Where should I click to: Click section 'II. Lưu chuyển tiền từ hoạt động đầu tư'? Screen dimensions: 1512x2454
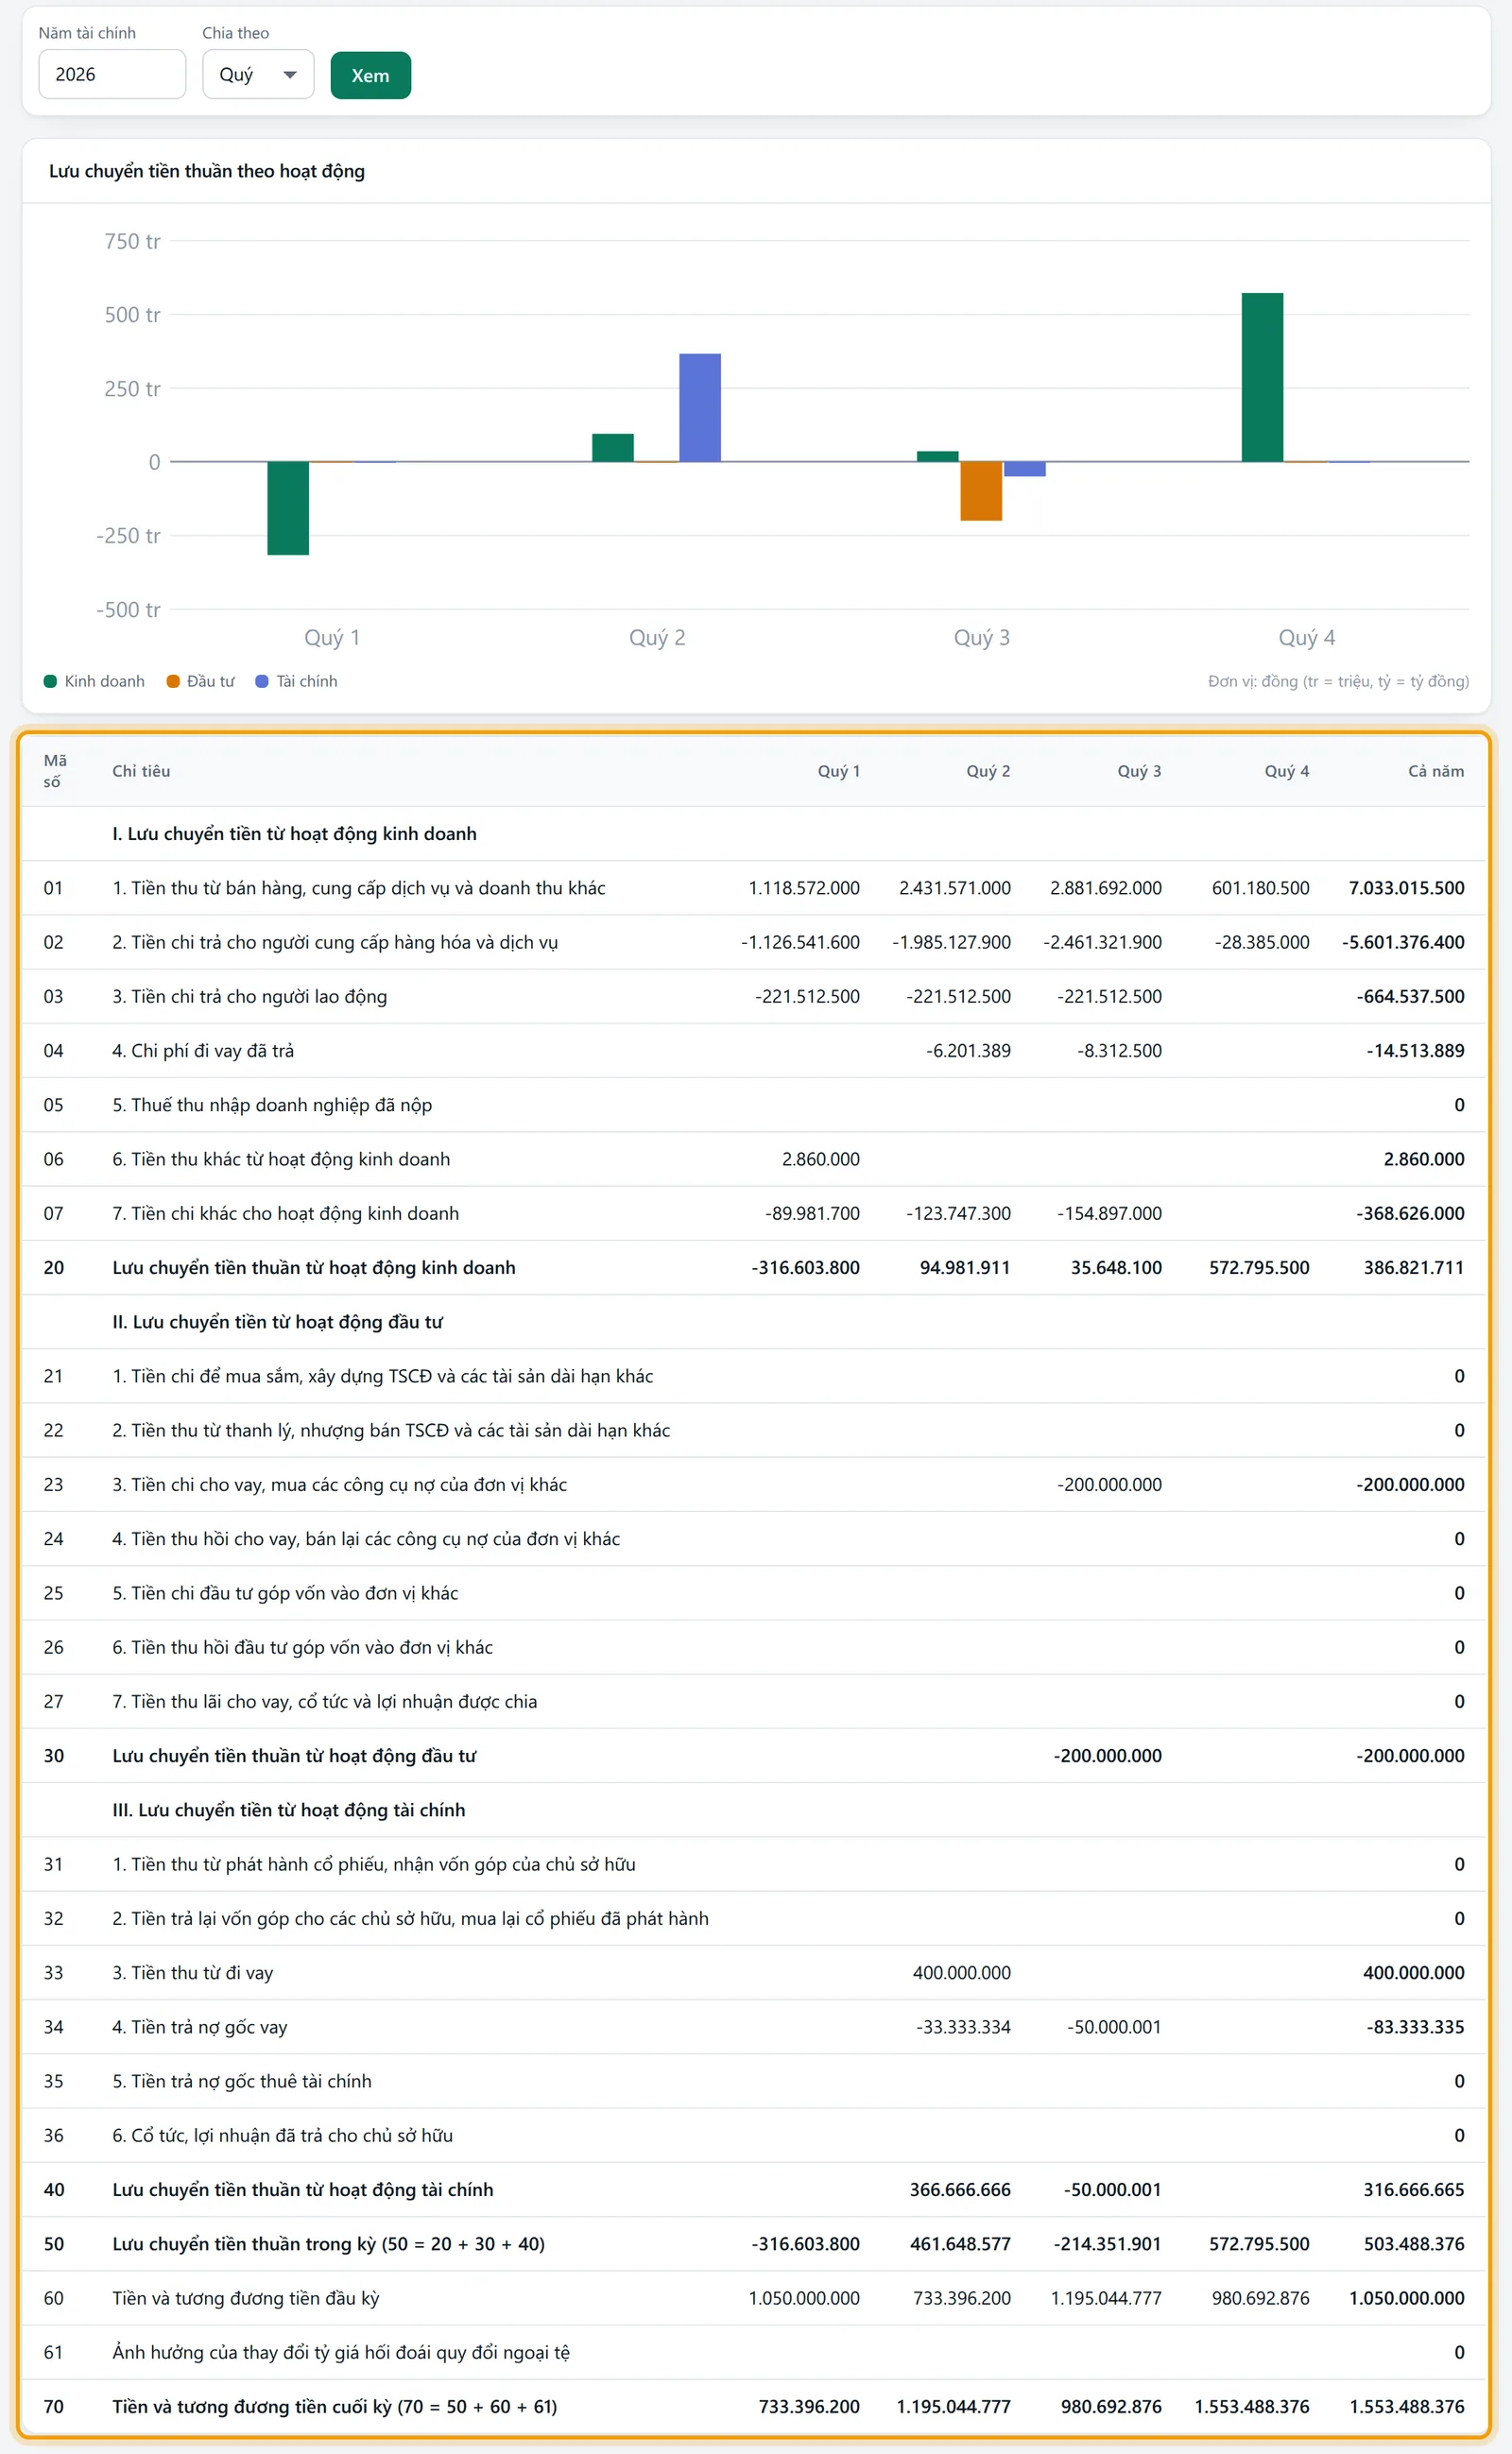(277, 1322)
